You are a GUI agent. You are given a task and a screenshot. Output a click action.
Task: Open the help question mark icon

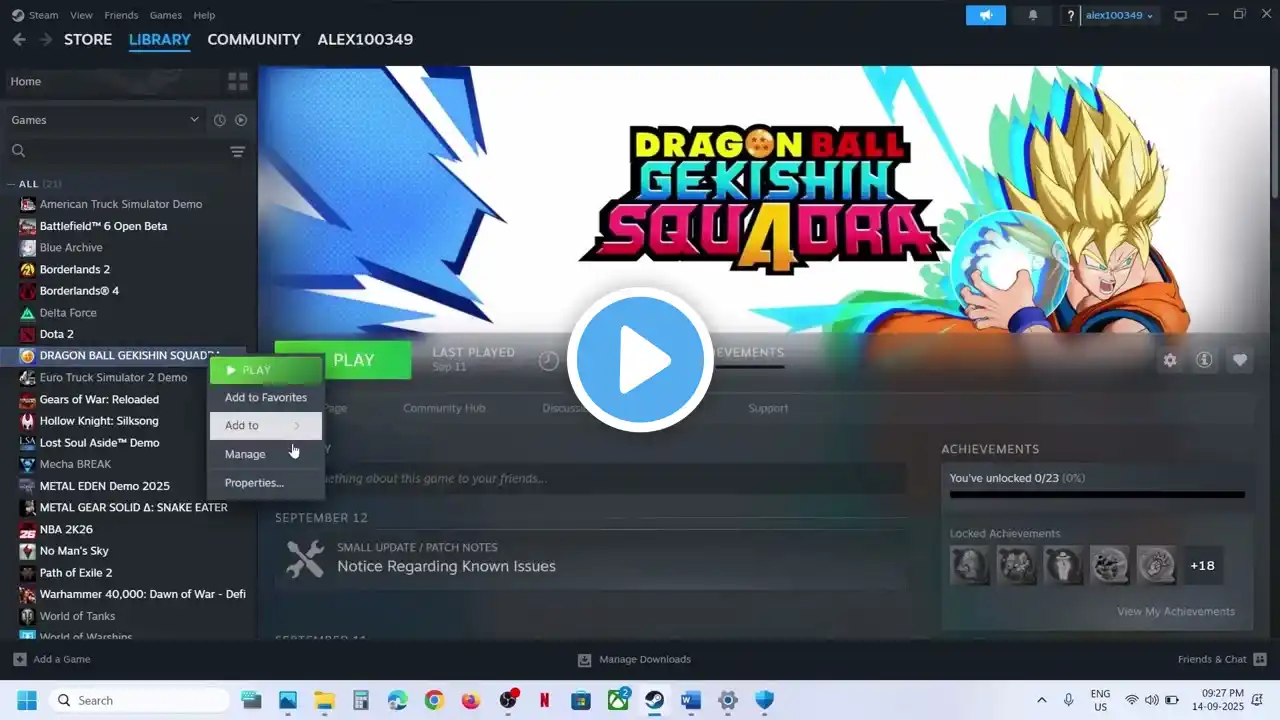coord(1071,15)
